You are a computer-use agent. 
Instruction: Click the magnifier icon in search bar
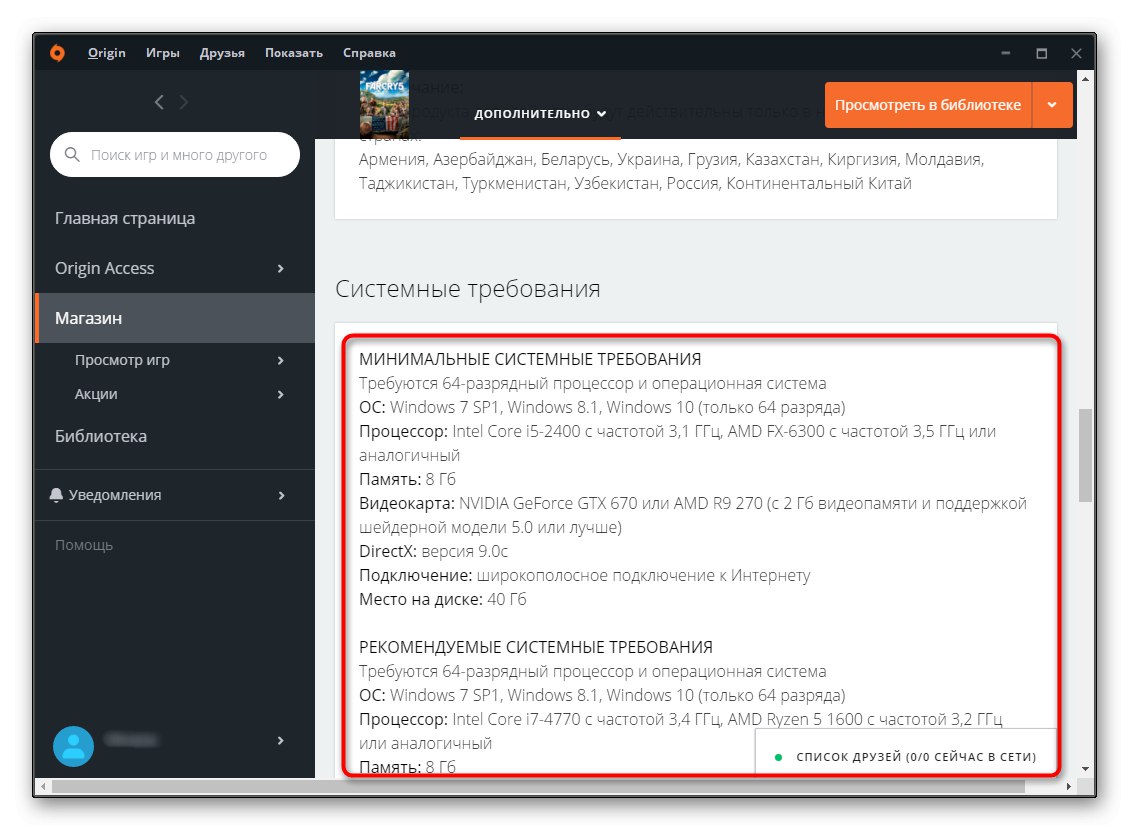(71, 154)
